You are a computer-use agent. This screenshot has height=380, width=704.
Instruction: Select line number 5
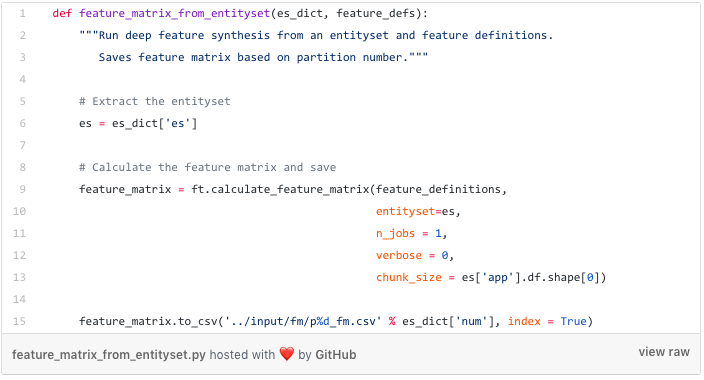coord(22,102)
